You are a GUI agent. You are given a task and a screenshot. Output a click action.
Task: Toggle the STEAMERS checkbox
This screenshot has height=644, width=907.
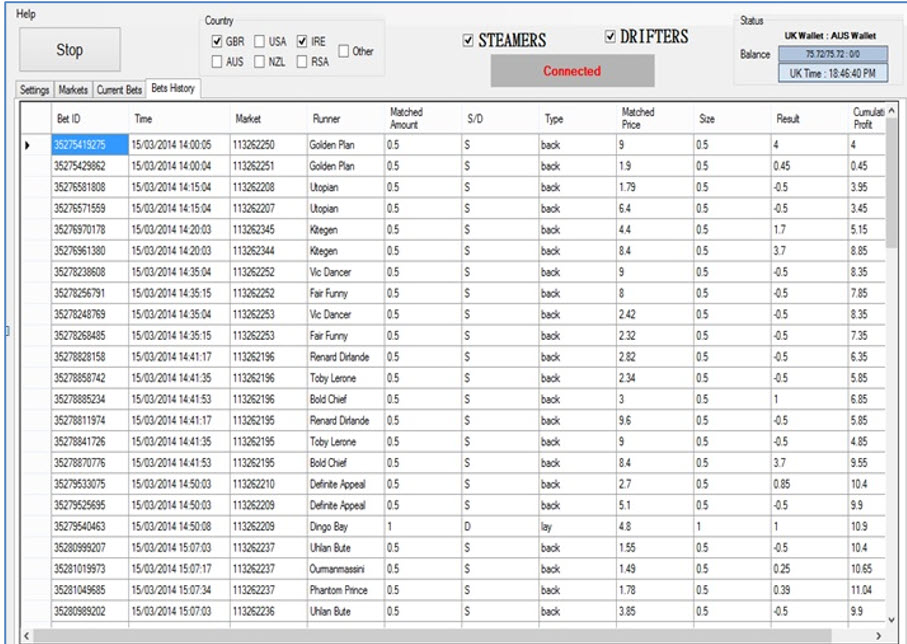468,40
